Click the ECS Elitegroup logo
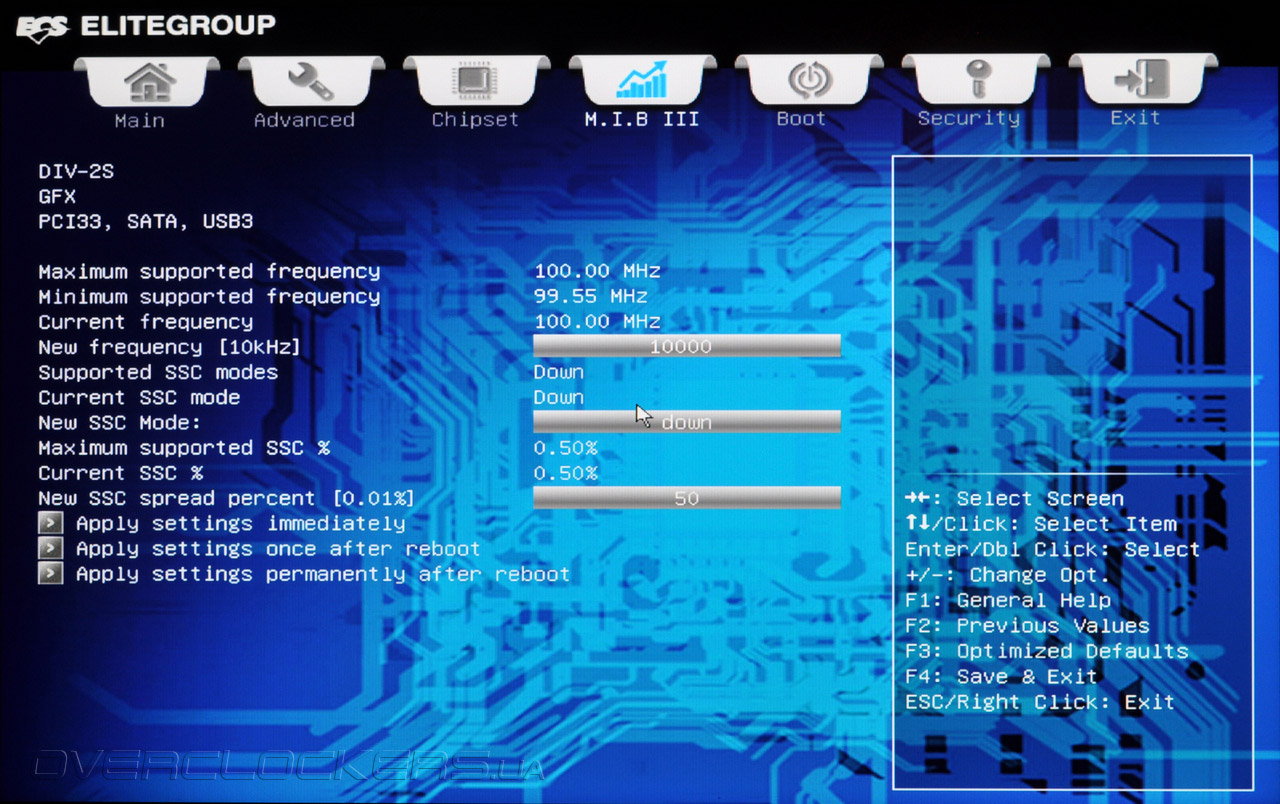This screenshot has height=804, width=1280. tap(146, 26)
